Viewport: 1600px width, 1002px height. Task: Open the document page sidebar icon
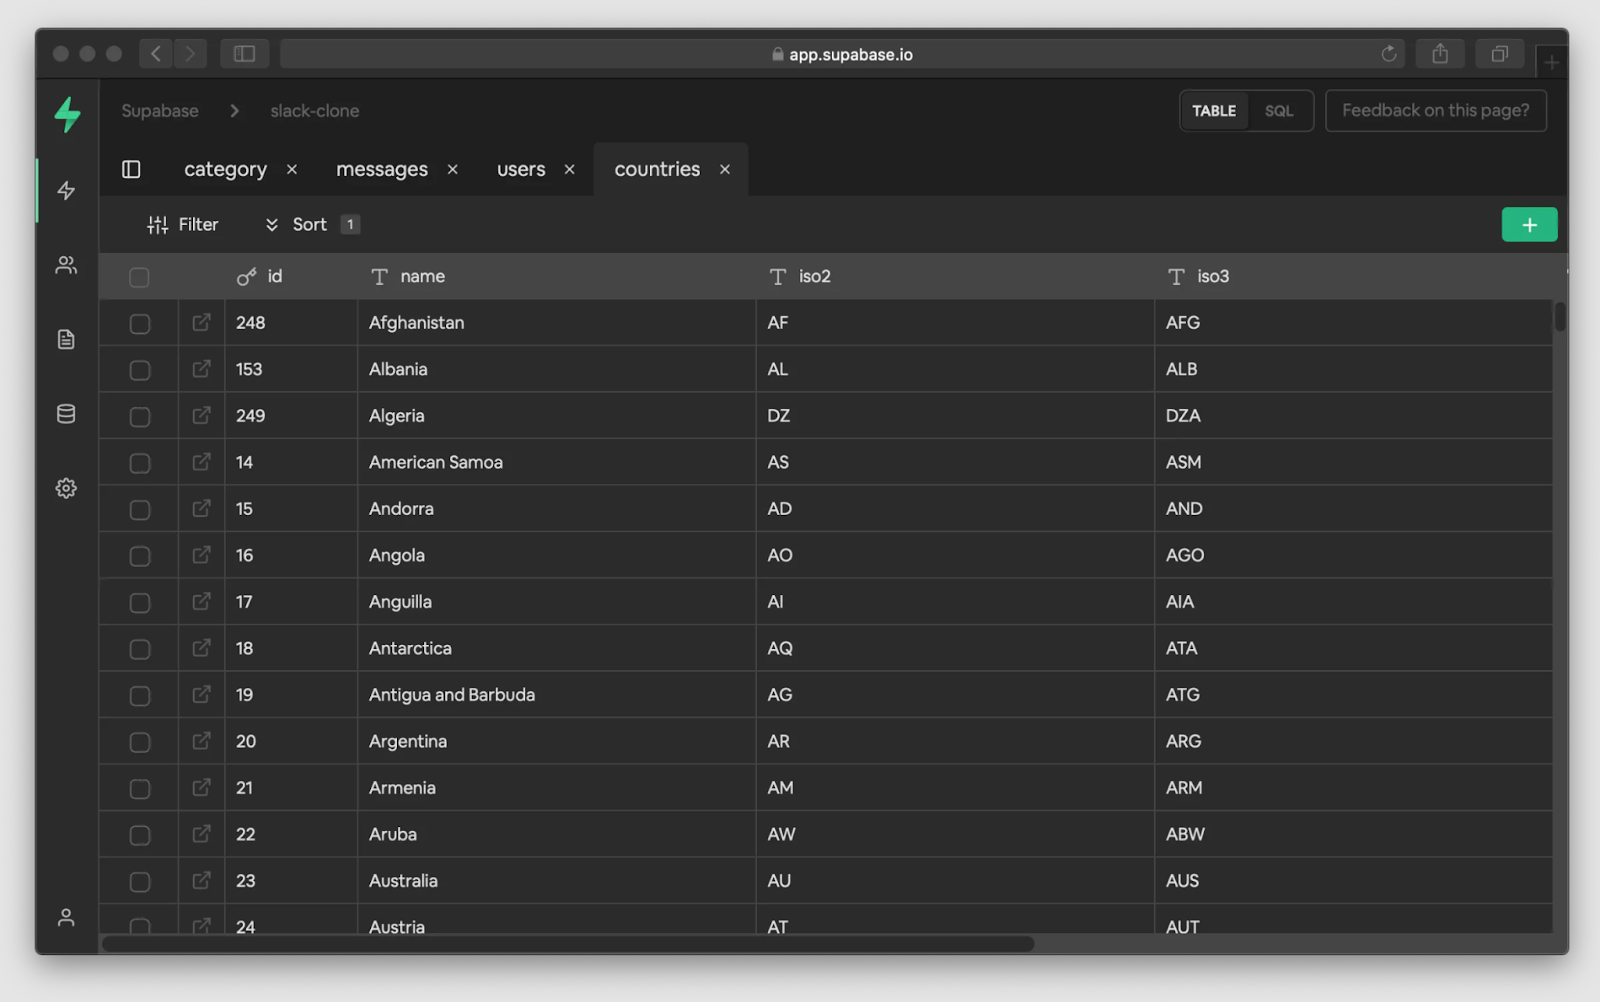click(66, 339)
